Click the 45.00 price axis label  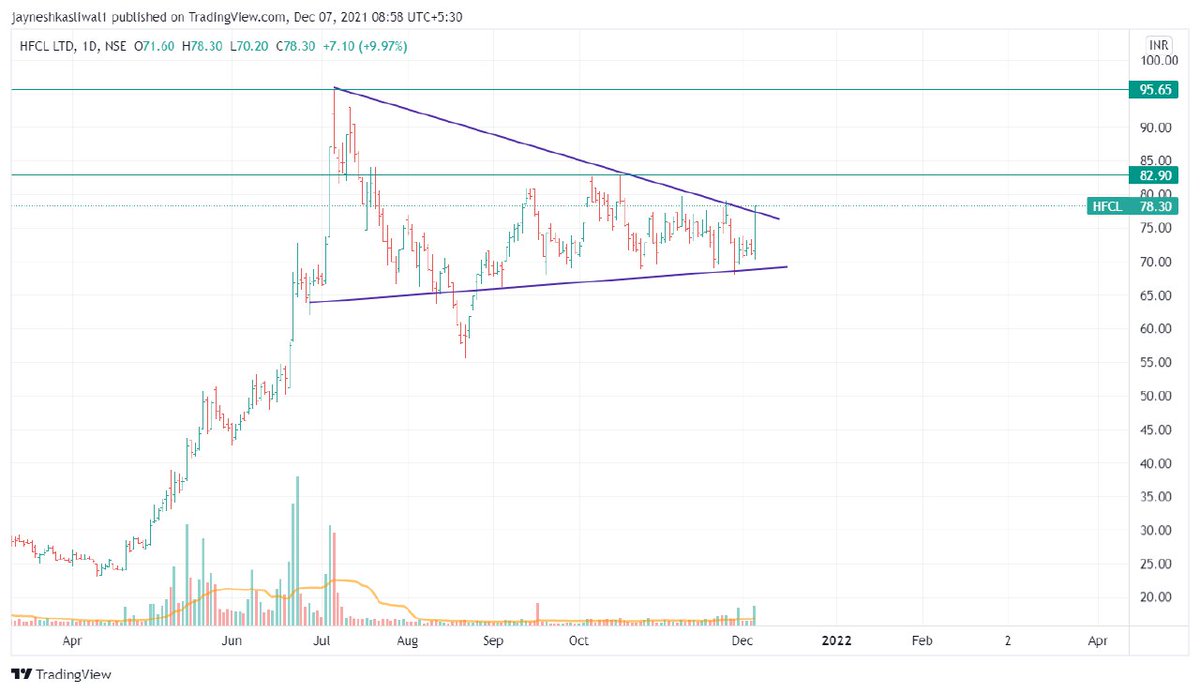(x=1158, y=430)
